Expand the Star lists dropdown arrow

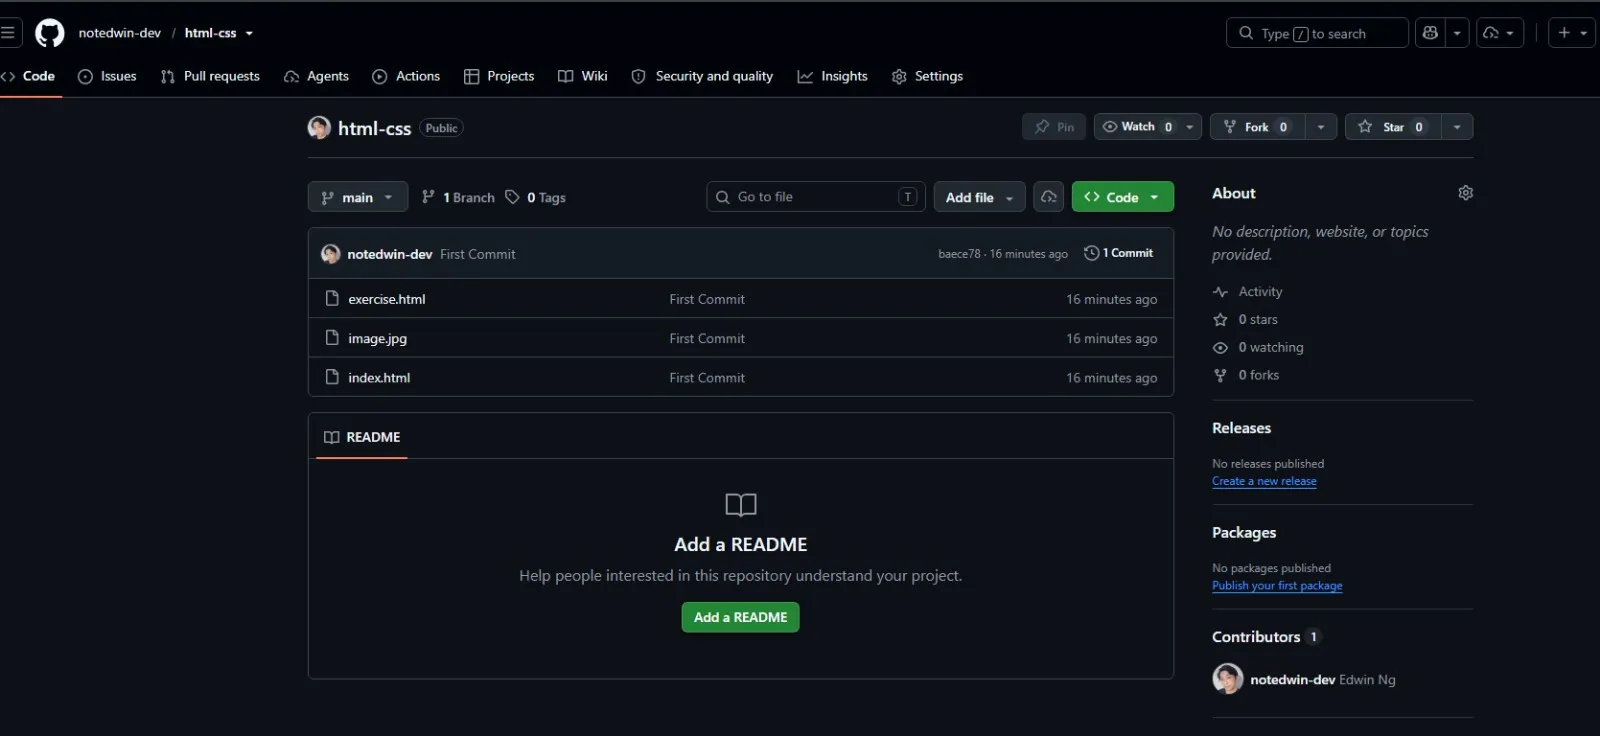coord(1457,127)
